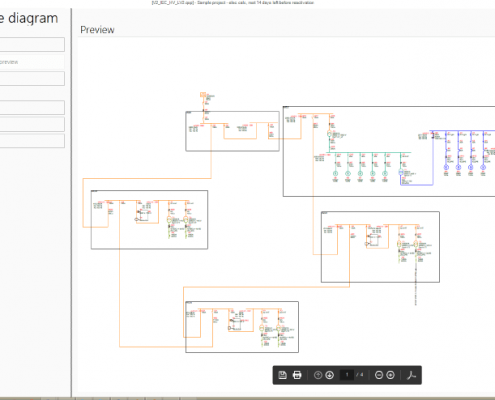Click the lowest blank button in left panel

click(32, 141)
